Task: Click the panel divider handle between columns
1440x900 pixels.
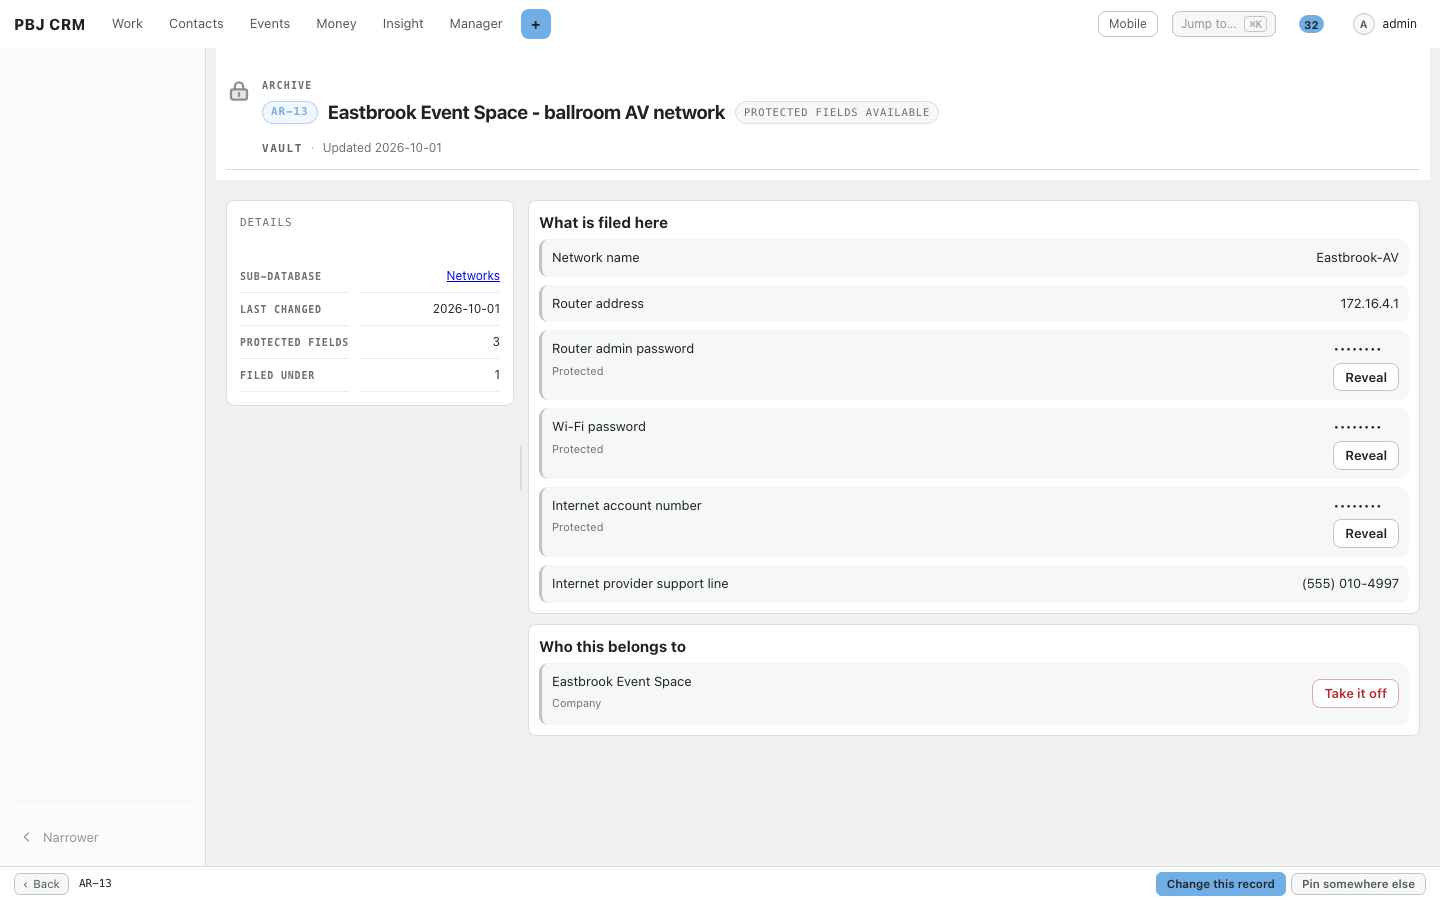Action: click(x=521, y=468)
